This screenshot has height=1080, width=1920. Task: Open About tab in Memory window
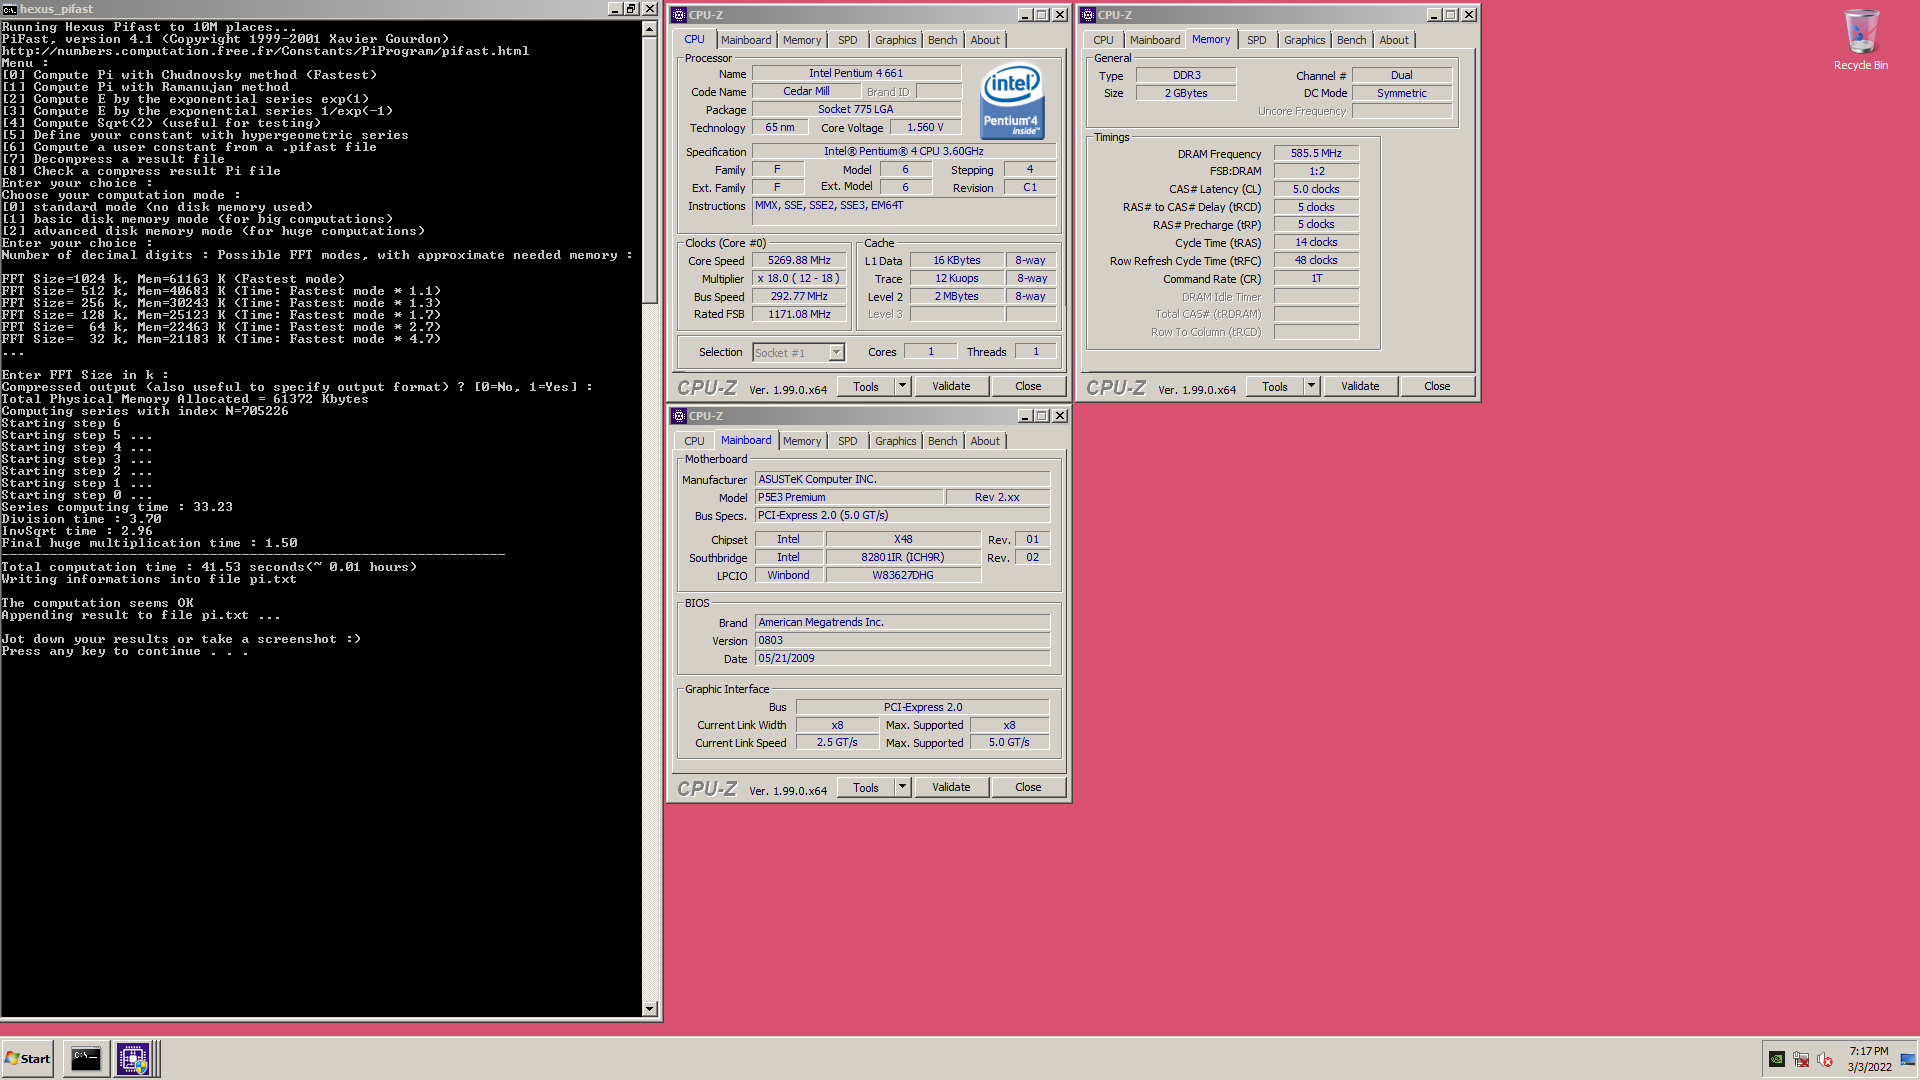[x=1394, y=40]
